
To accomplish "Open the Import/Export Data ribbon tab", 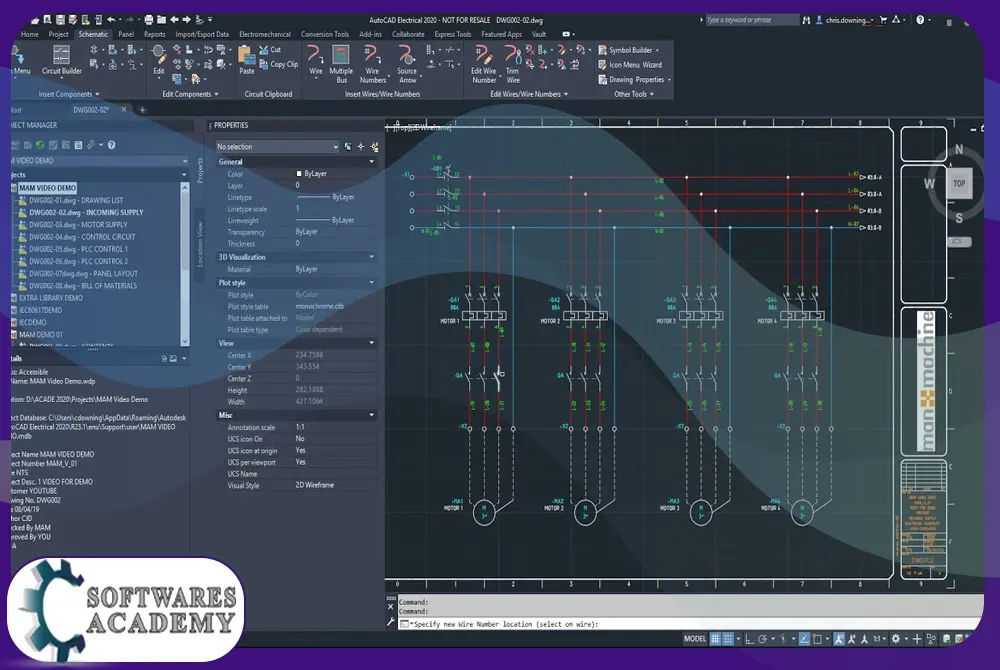I will pyautogui.click(x=202, y=34).
